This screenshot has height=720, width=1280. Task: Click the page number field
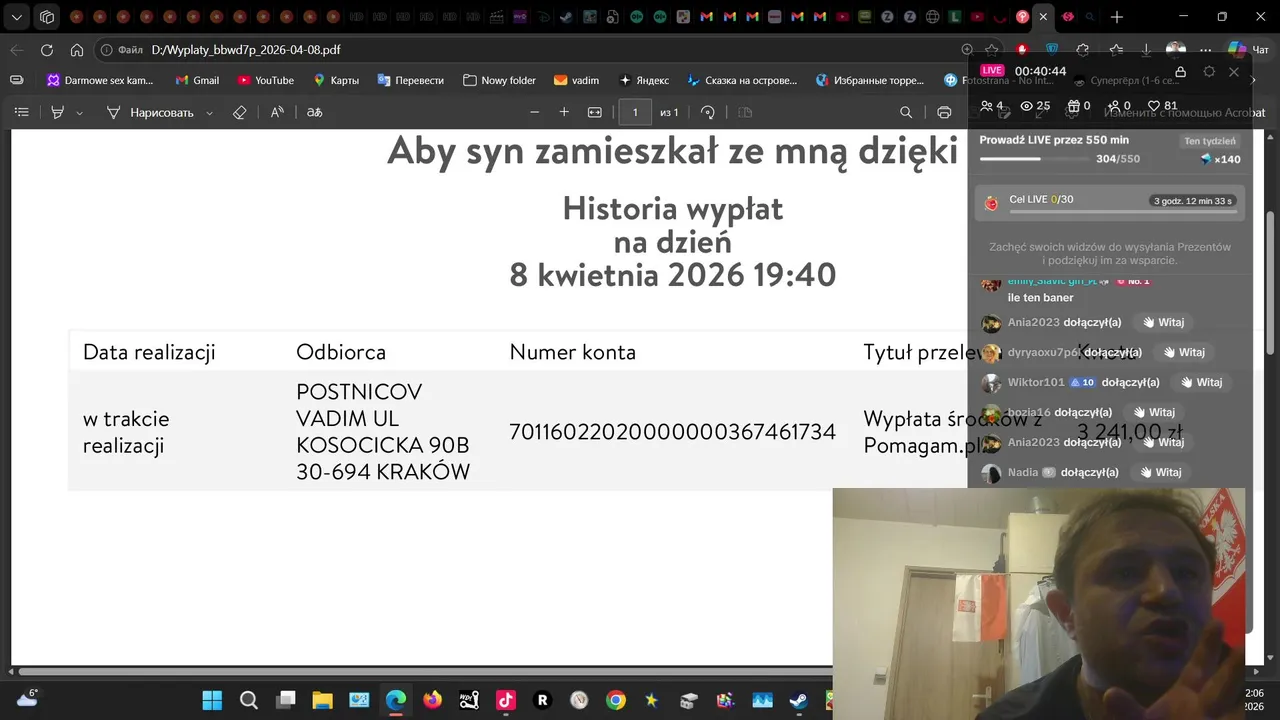point(635,113)
